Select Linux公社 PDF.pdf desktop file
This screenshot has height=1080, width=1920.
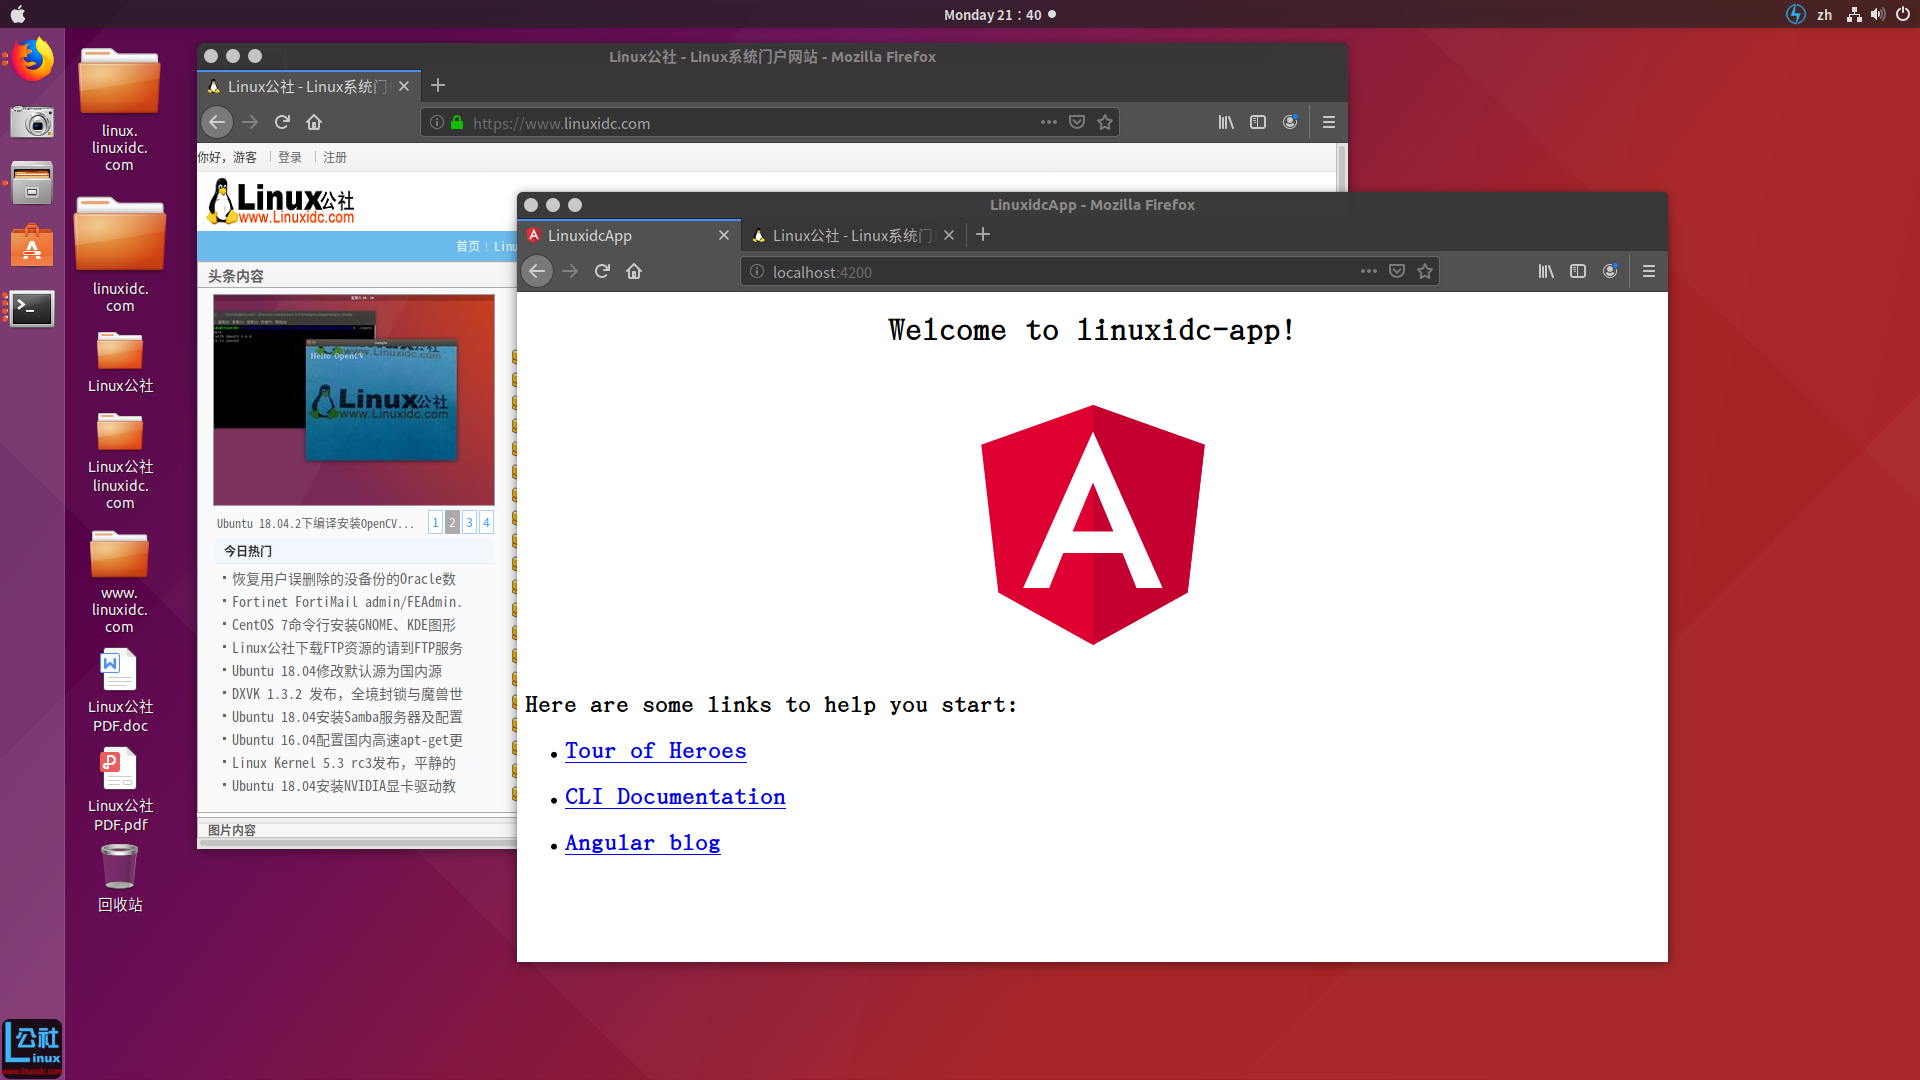tap(119, 790)
